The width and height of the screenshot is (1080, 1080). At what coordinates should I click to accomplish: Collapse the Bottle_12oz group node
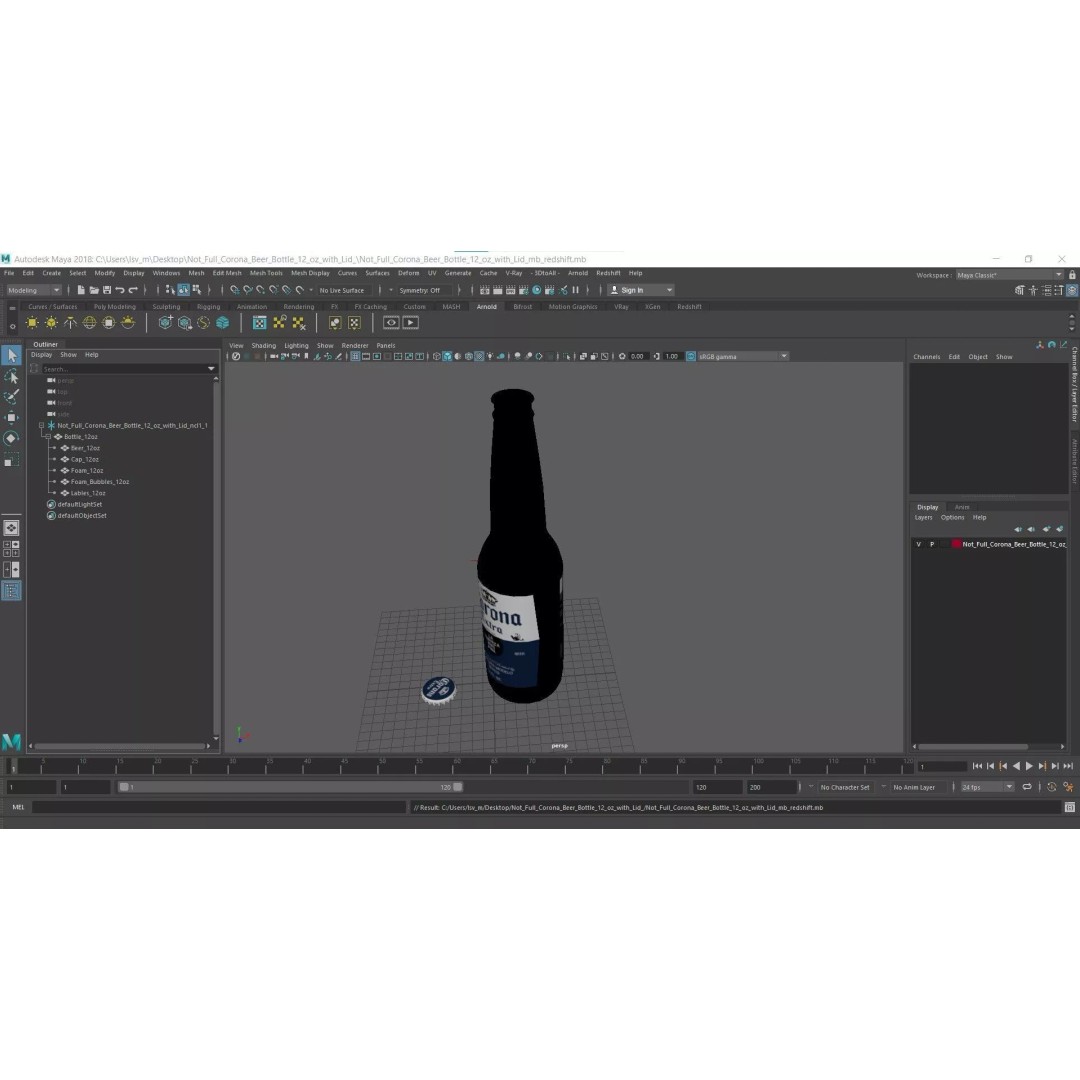point(48,437)
